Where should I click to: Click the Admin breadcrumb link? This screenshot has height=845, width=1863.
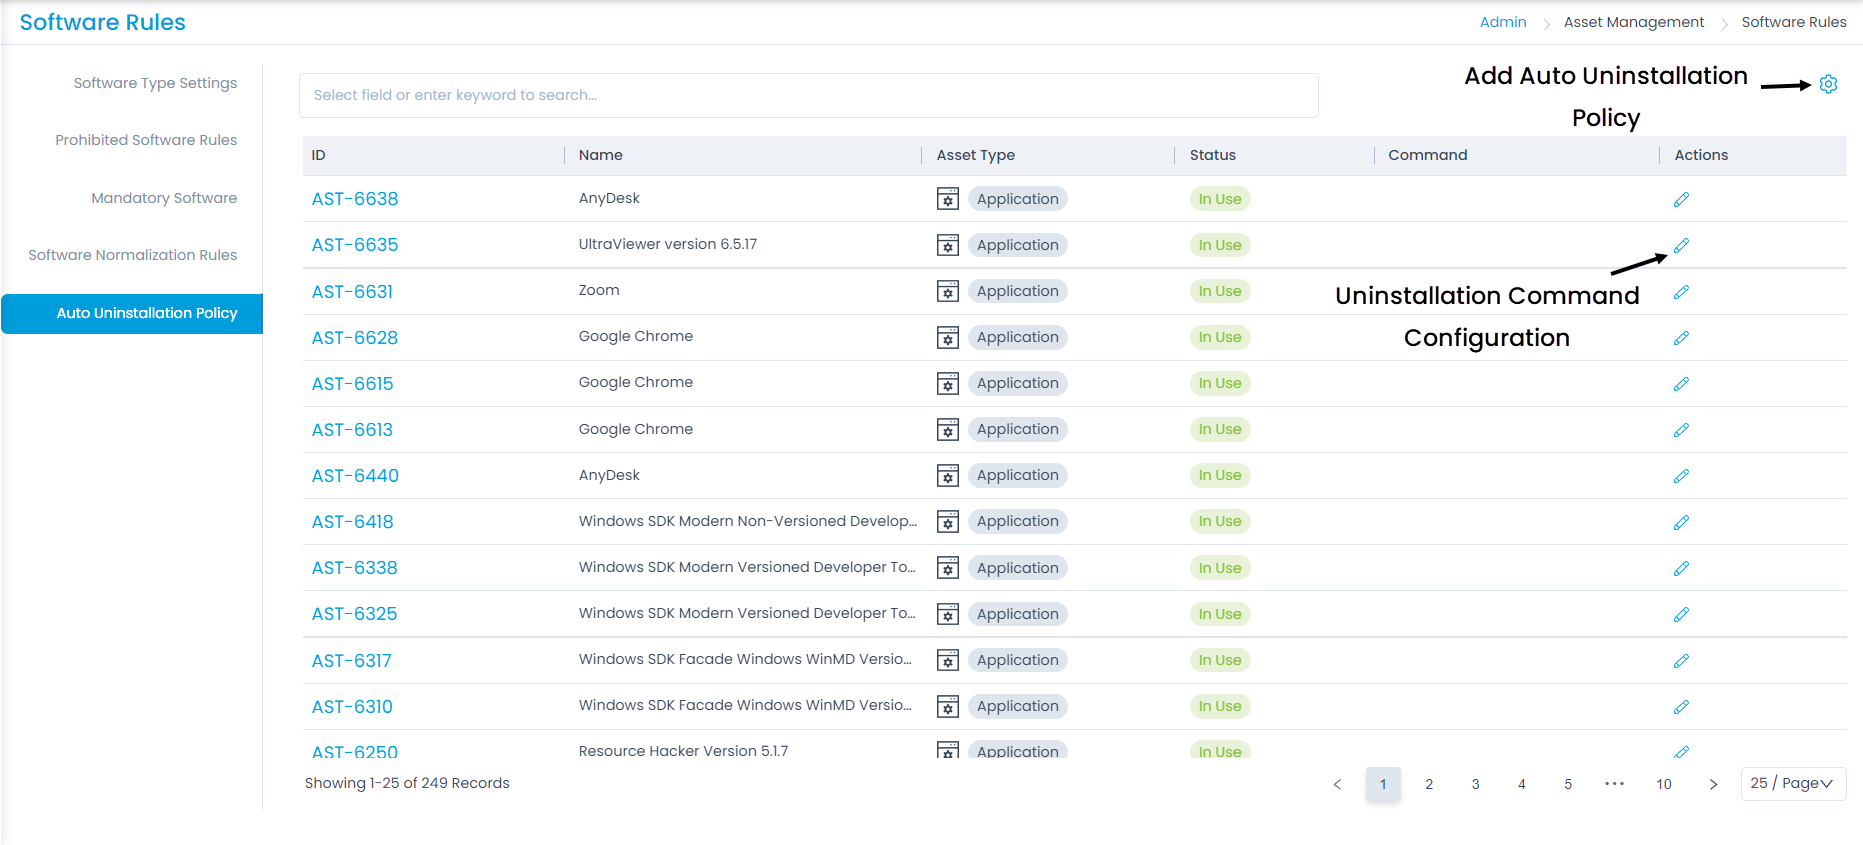pyautogui.click(x=1503, y=22)
